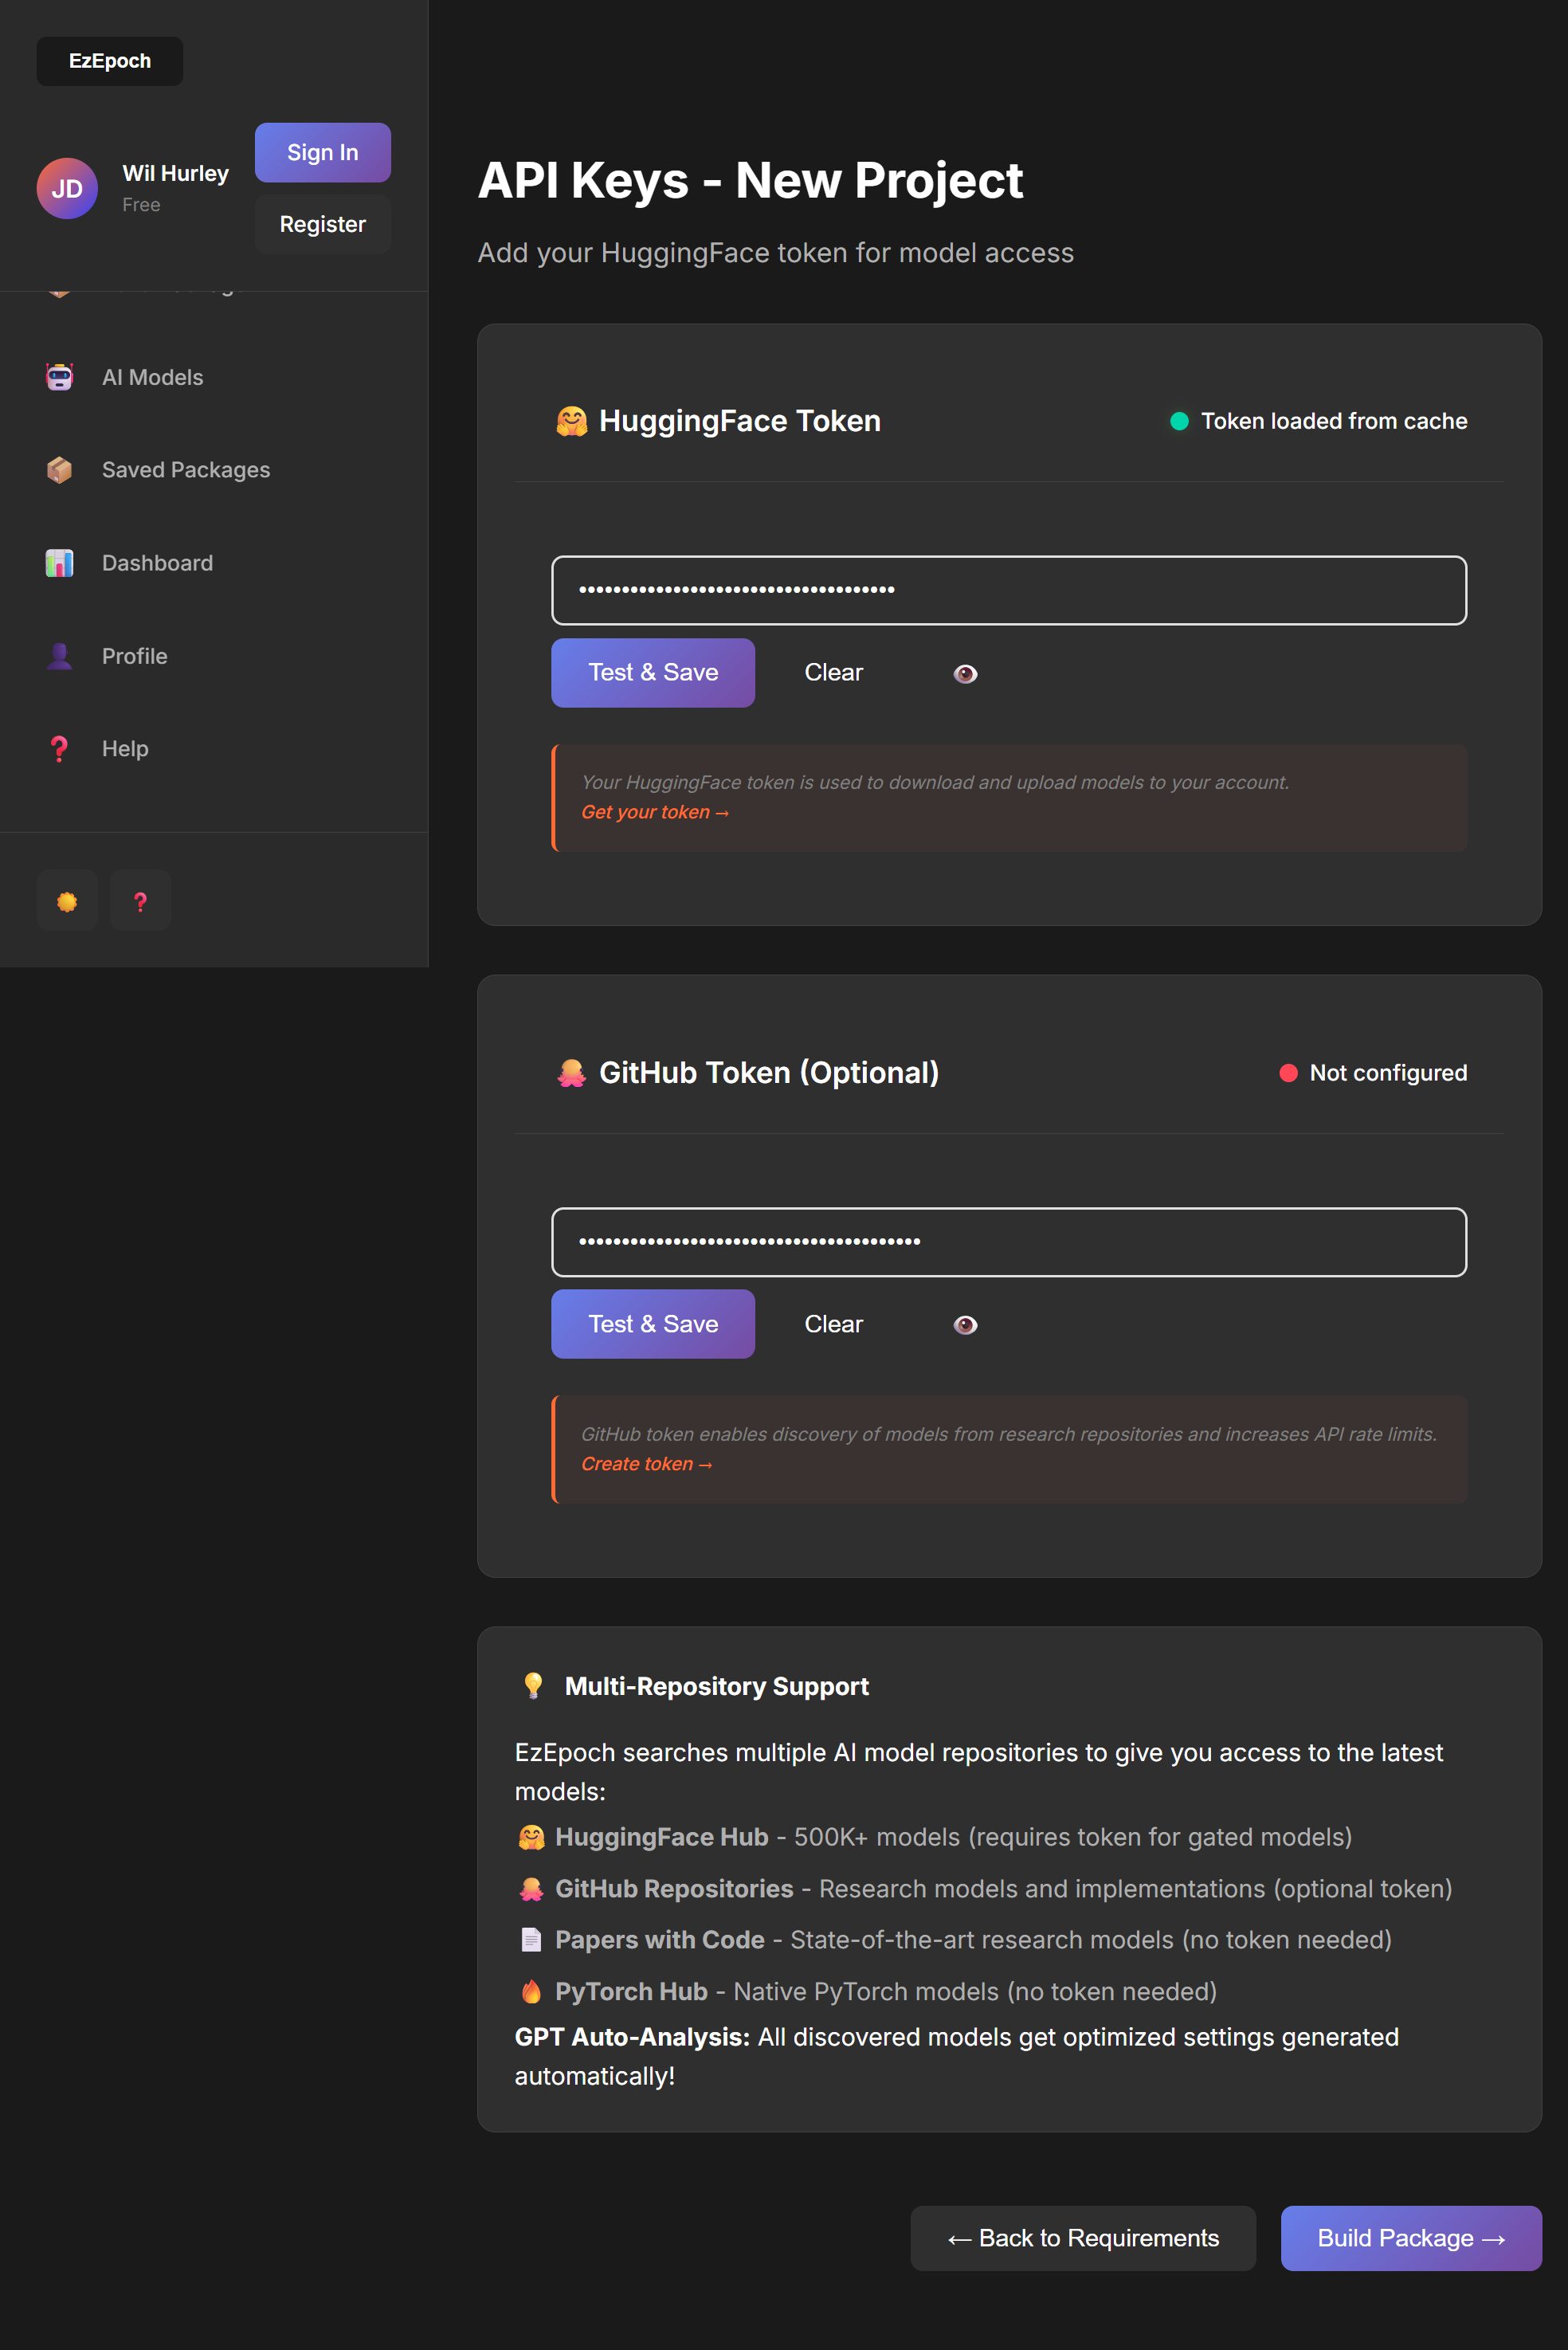Test & Save the HuggingFace token
1568x2350 pixels.
point(652,672)
